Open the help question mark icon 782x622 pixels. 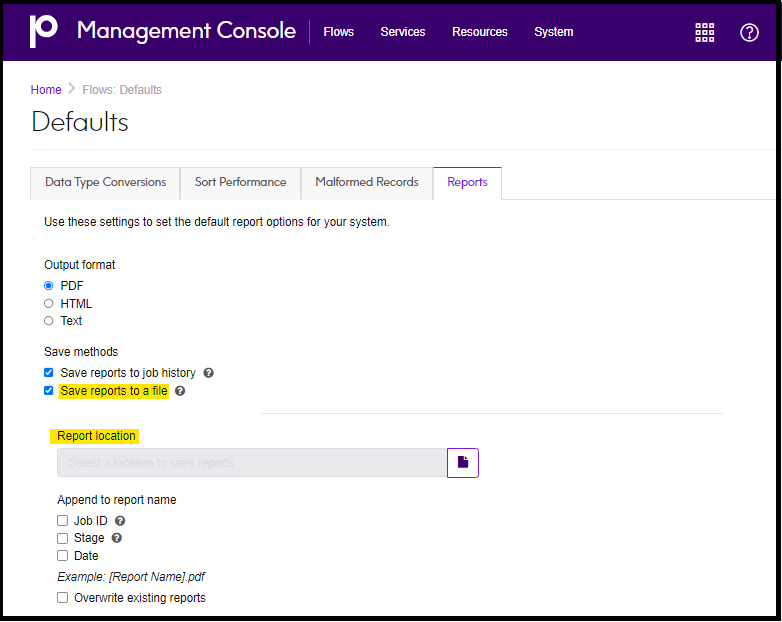pos(749,32)
